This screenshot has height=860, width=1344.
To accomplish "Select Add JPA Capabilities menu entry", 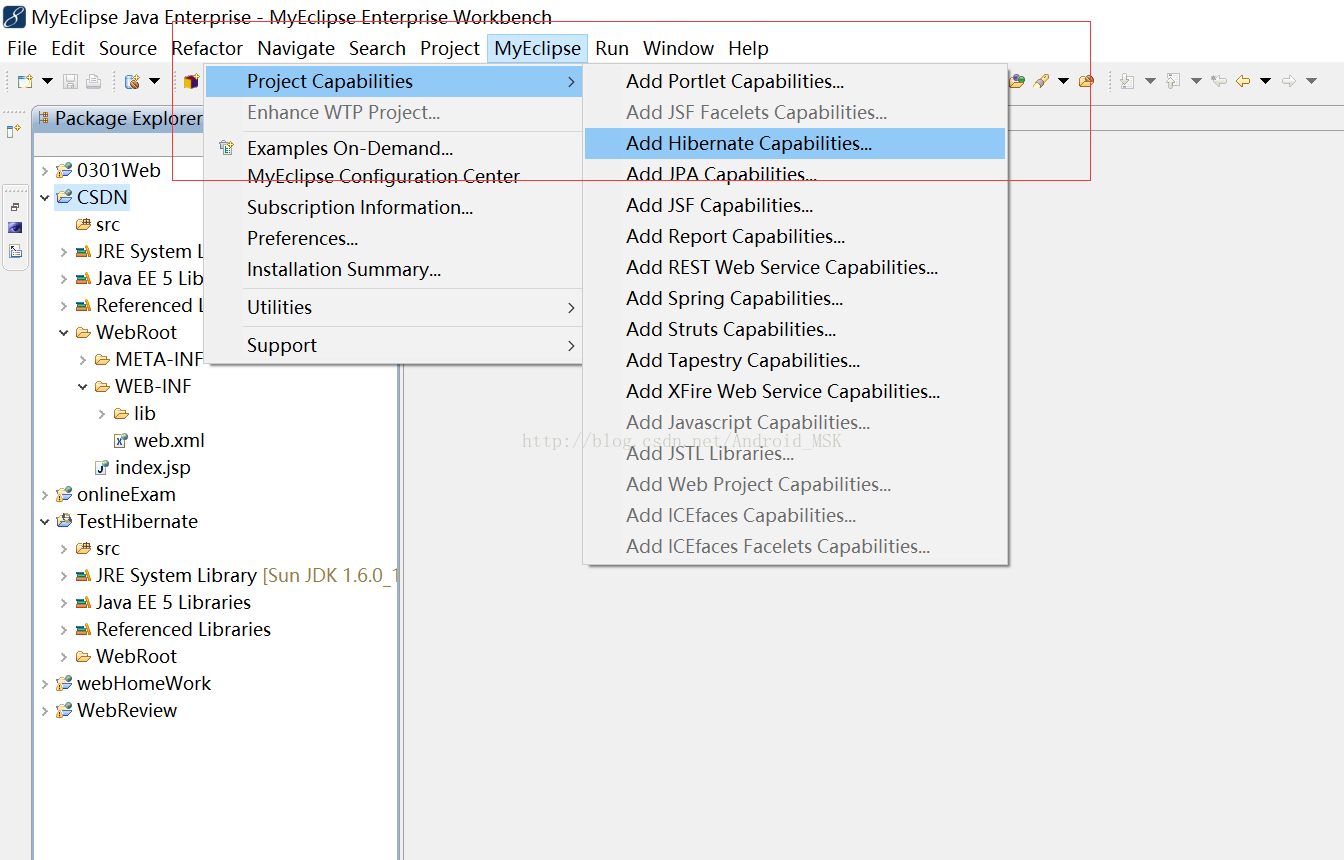I will tap(795, 174).
